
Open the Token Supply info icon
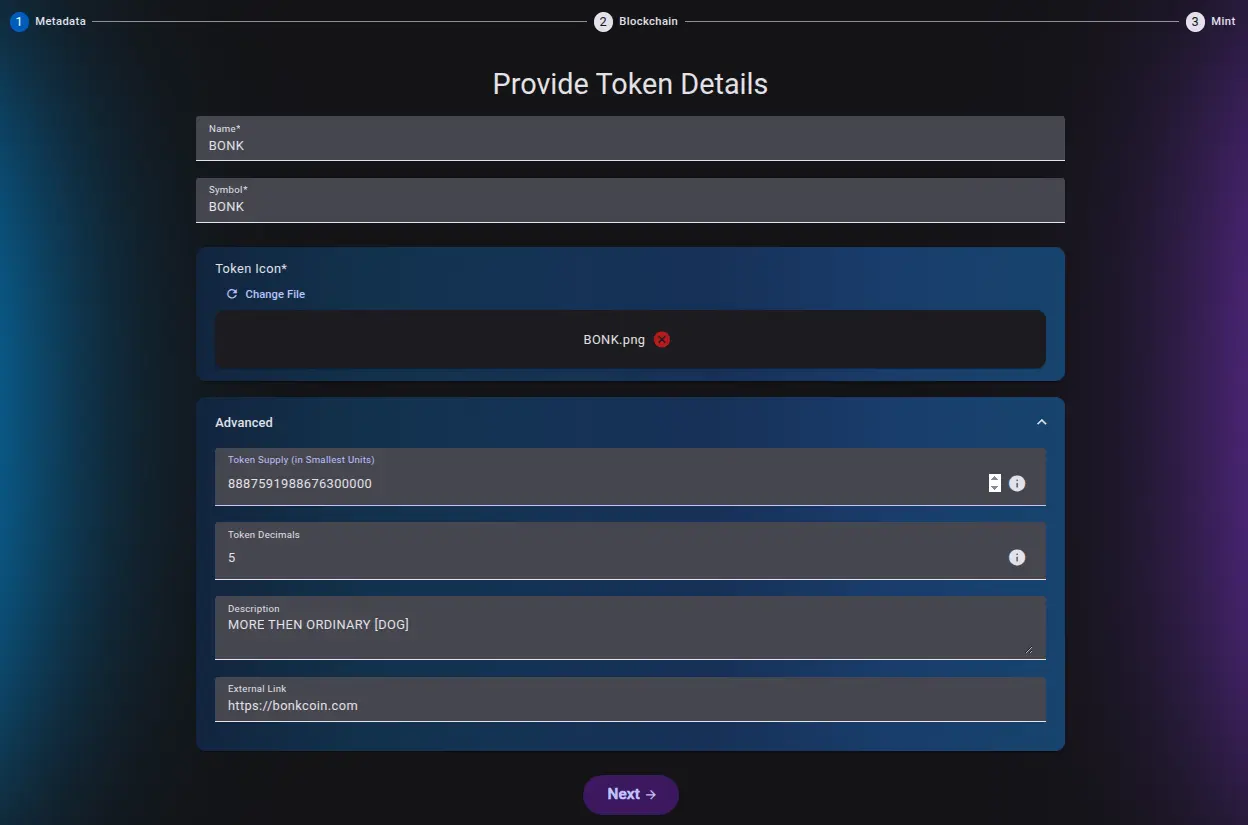1017,483
